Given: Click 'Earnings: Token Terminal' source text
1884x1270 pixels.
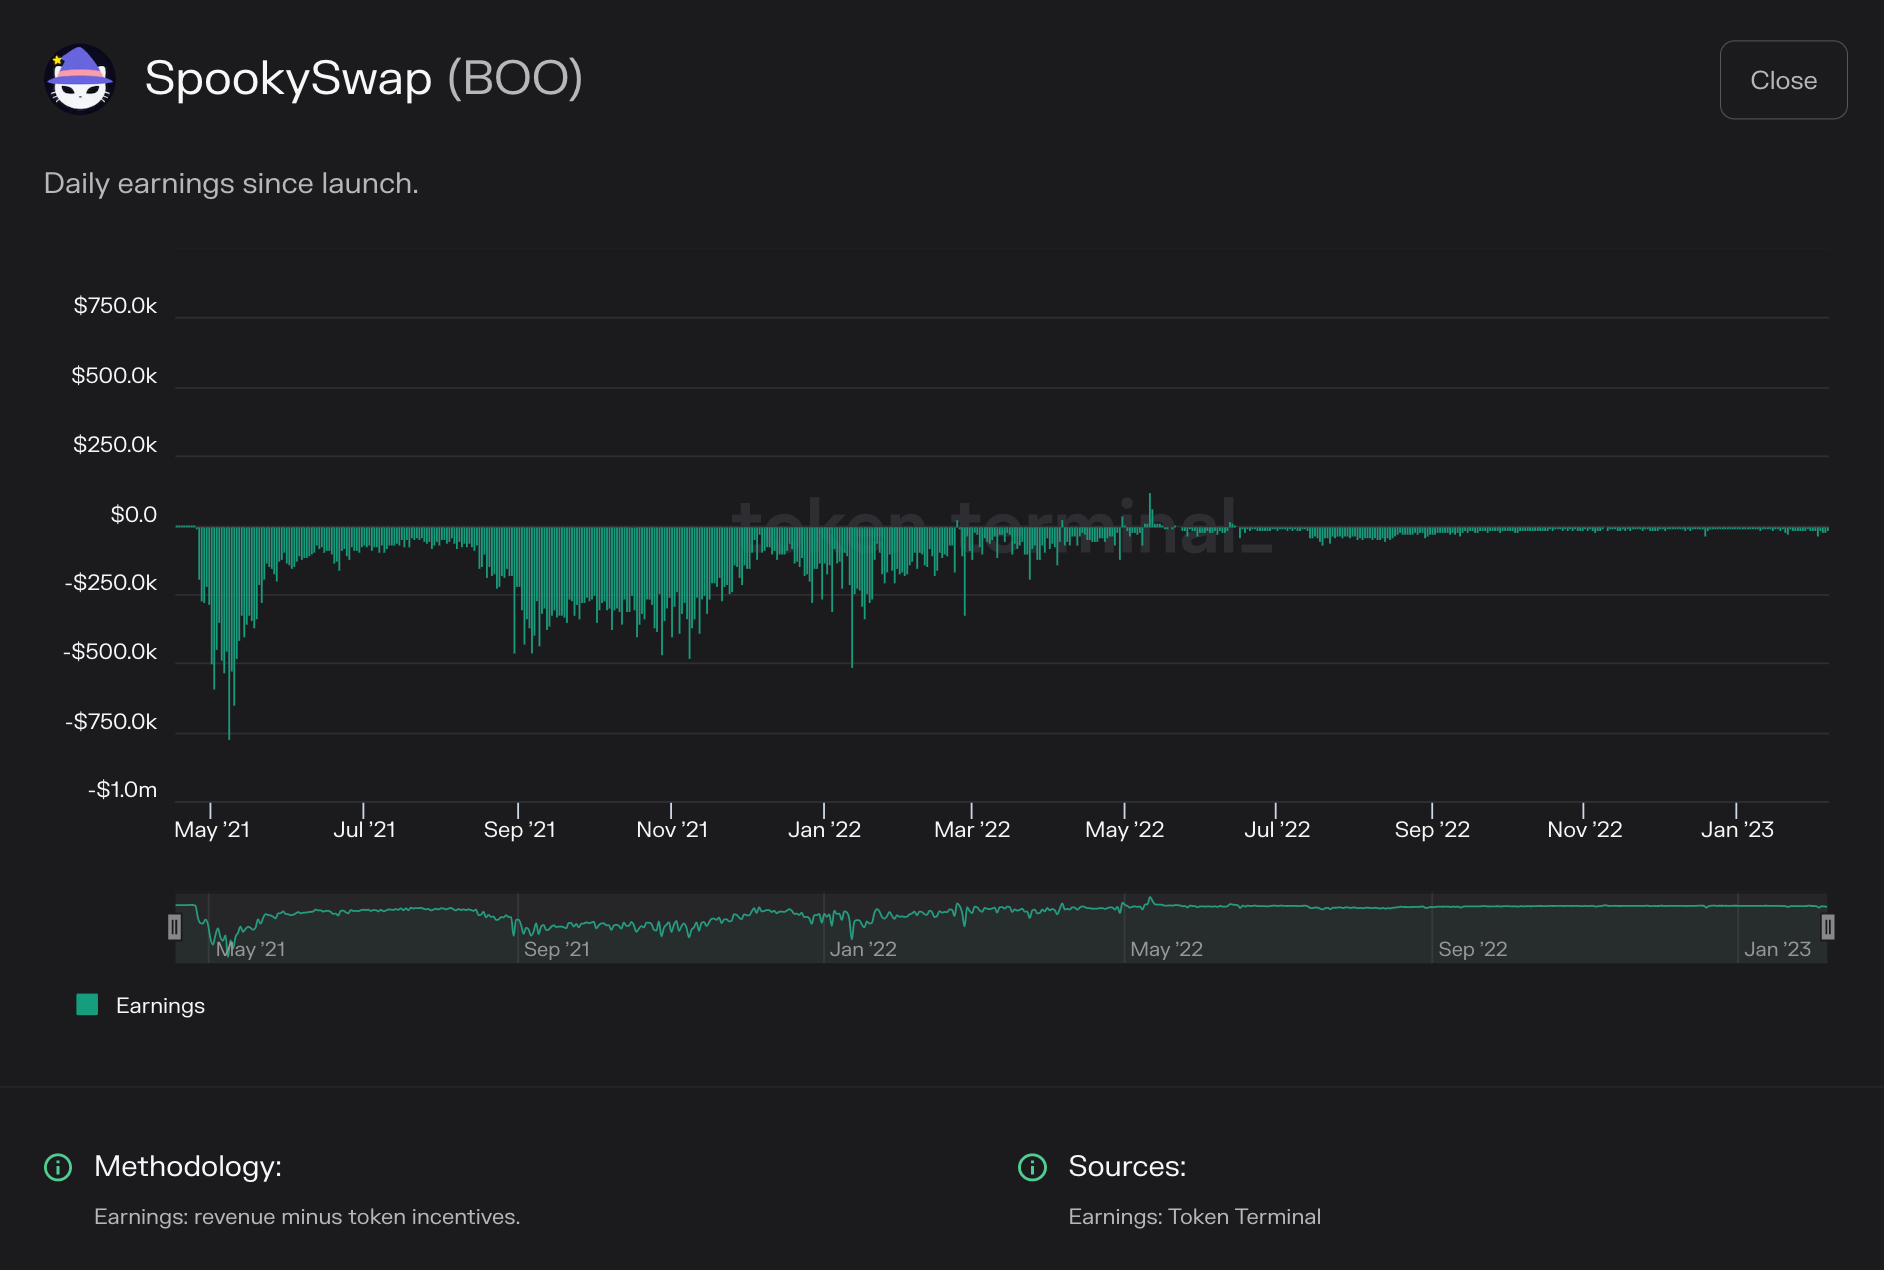Looking at the screenshot, I should point(1194,1217).
